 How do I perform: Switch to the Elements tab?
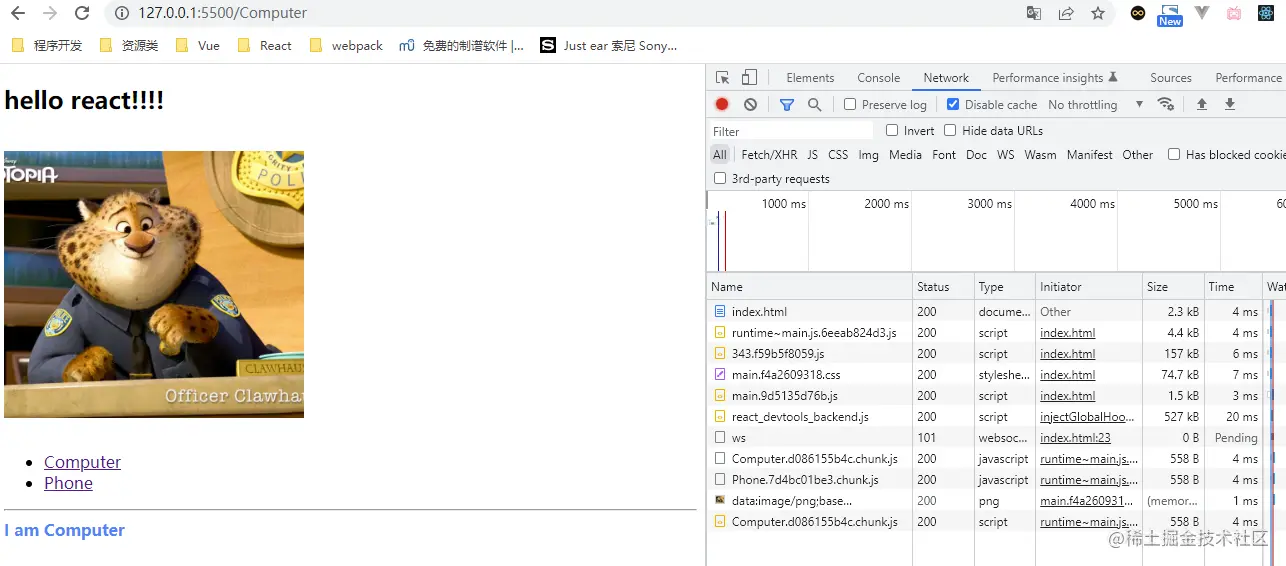(x=810, y=78)
